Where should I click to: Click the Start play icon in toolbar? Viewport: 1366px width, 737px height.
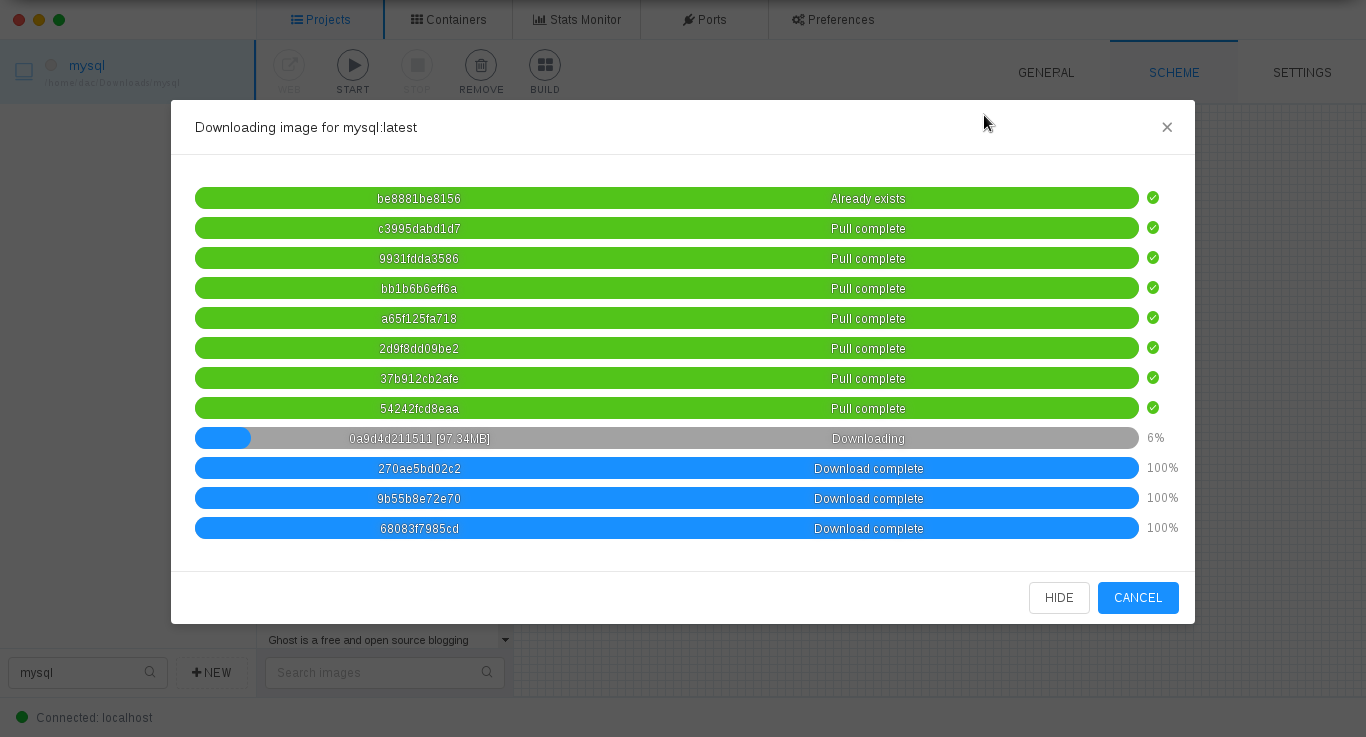click(x=352, y=66)
